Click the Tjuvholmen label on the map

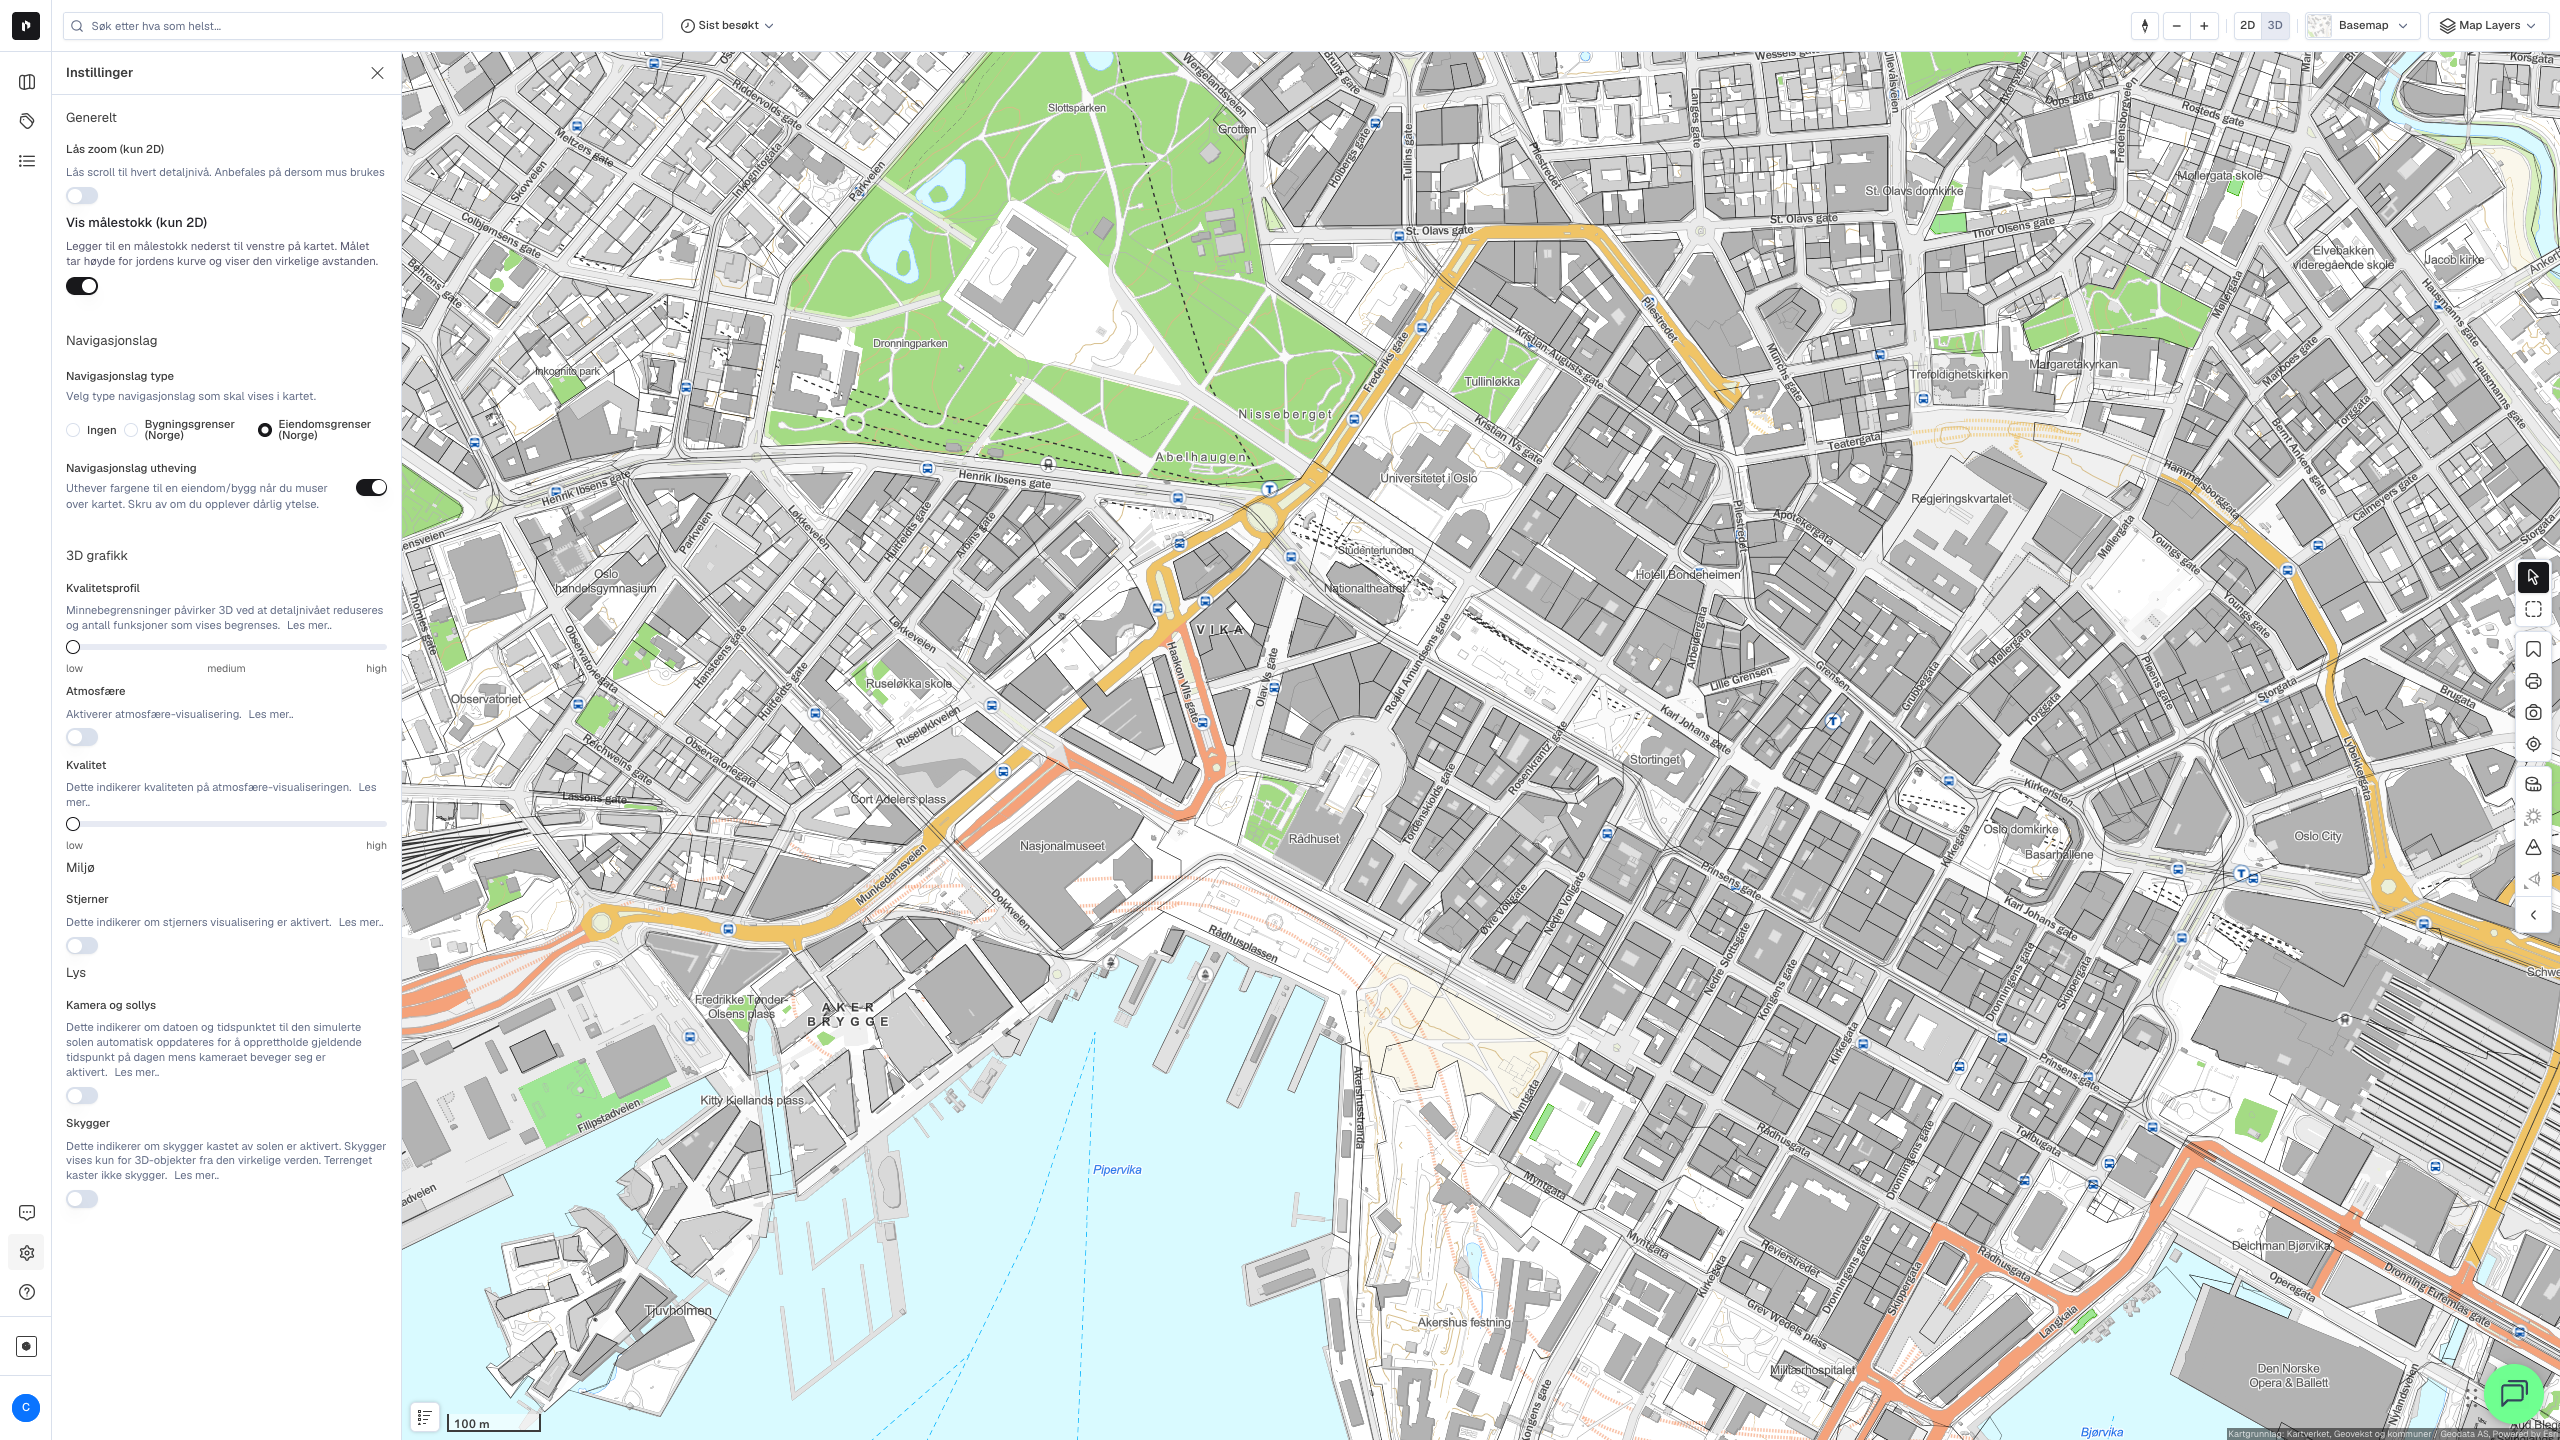678,1311
